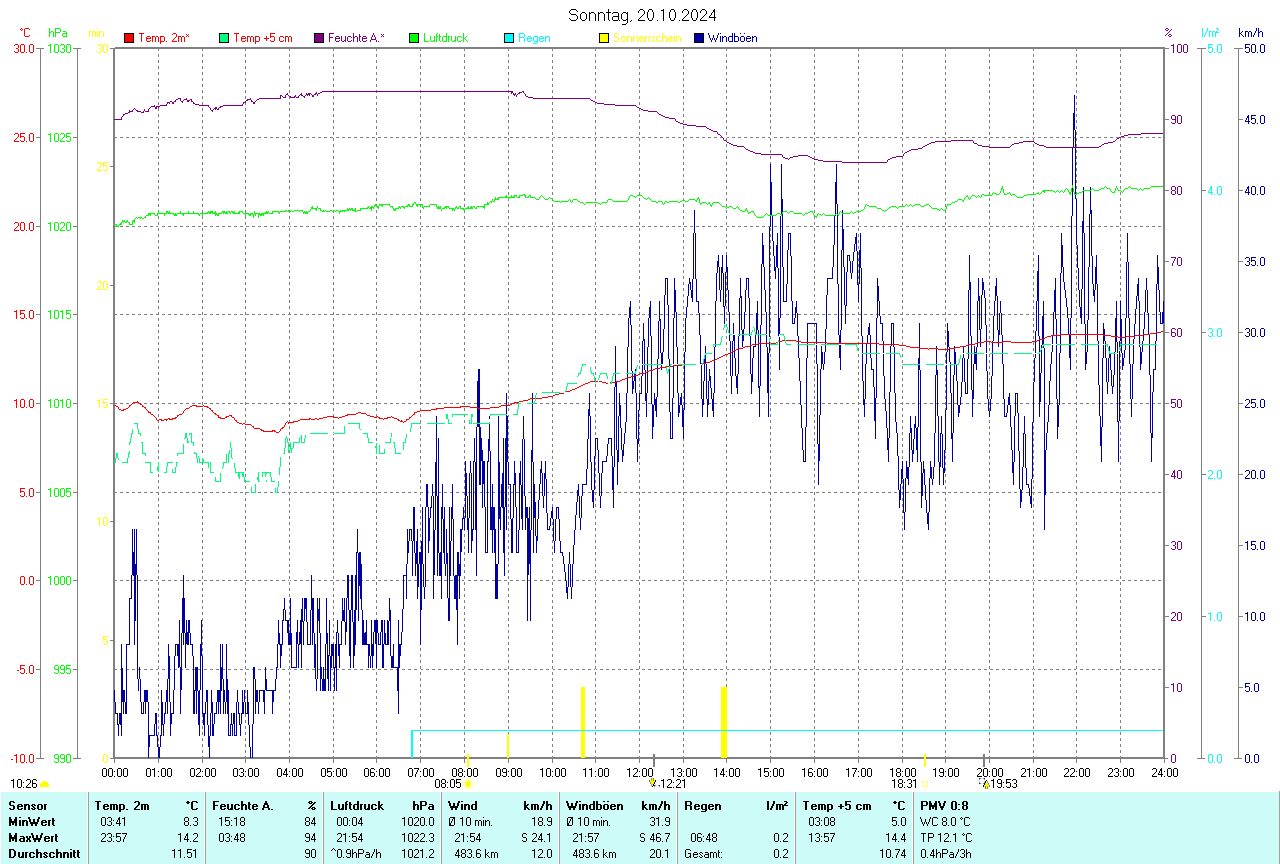Click the 30.0 °C axis label
The width and height of the screenshot is (1280, 864).
click(x=24, y=48)
